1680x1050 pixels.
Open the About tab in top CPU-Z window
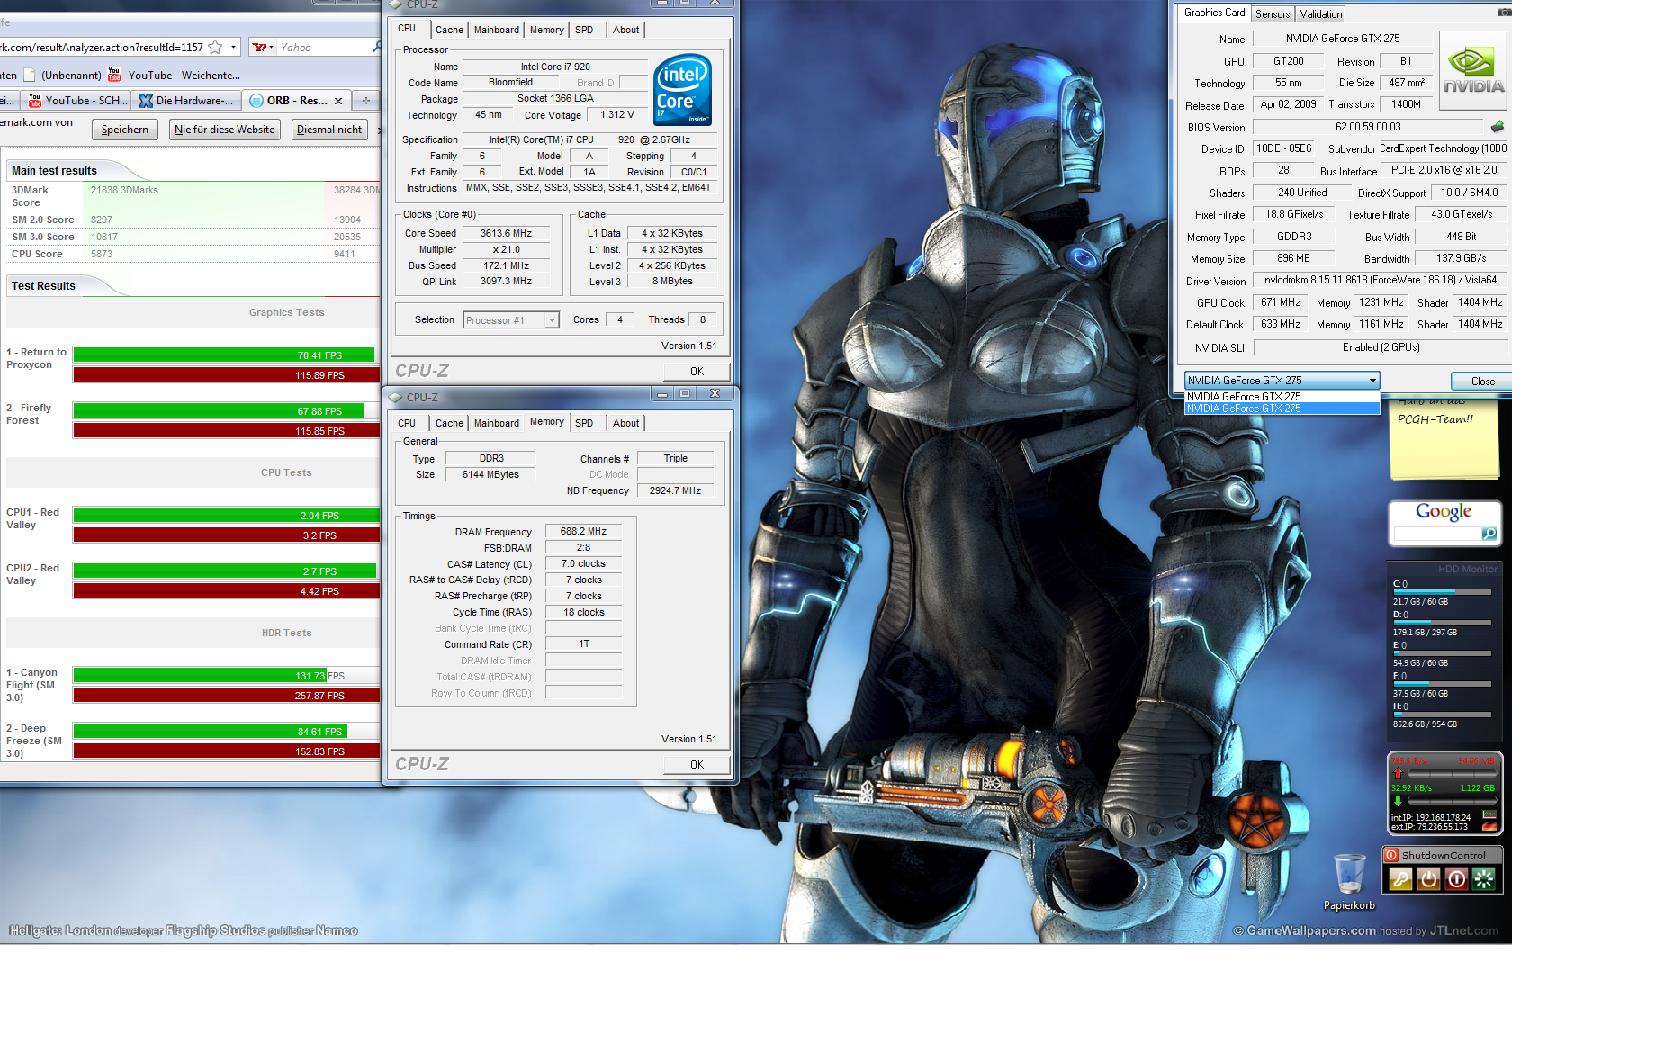tap(626, 30)
